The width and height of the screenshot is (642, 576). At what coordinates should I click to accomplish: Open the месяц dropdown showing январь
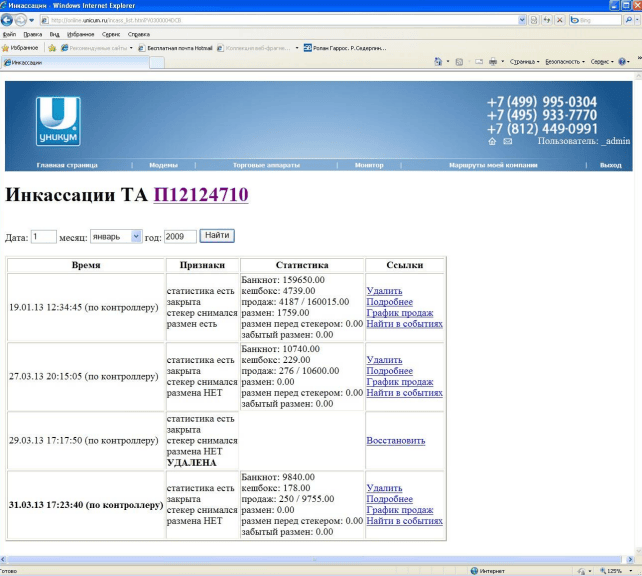[116, 236]
